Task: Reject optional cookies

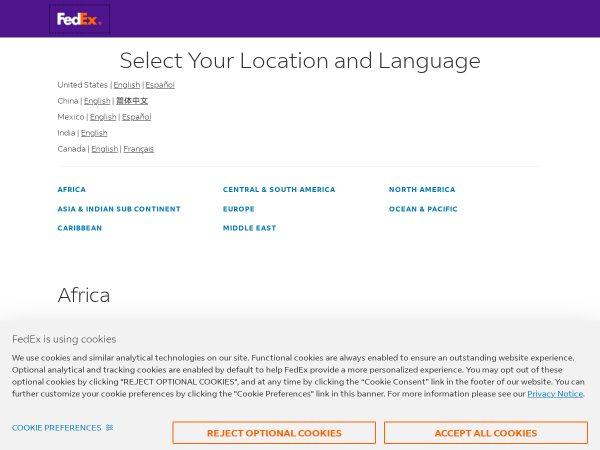Action: 274,433
